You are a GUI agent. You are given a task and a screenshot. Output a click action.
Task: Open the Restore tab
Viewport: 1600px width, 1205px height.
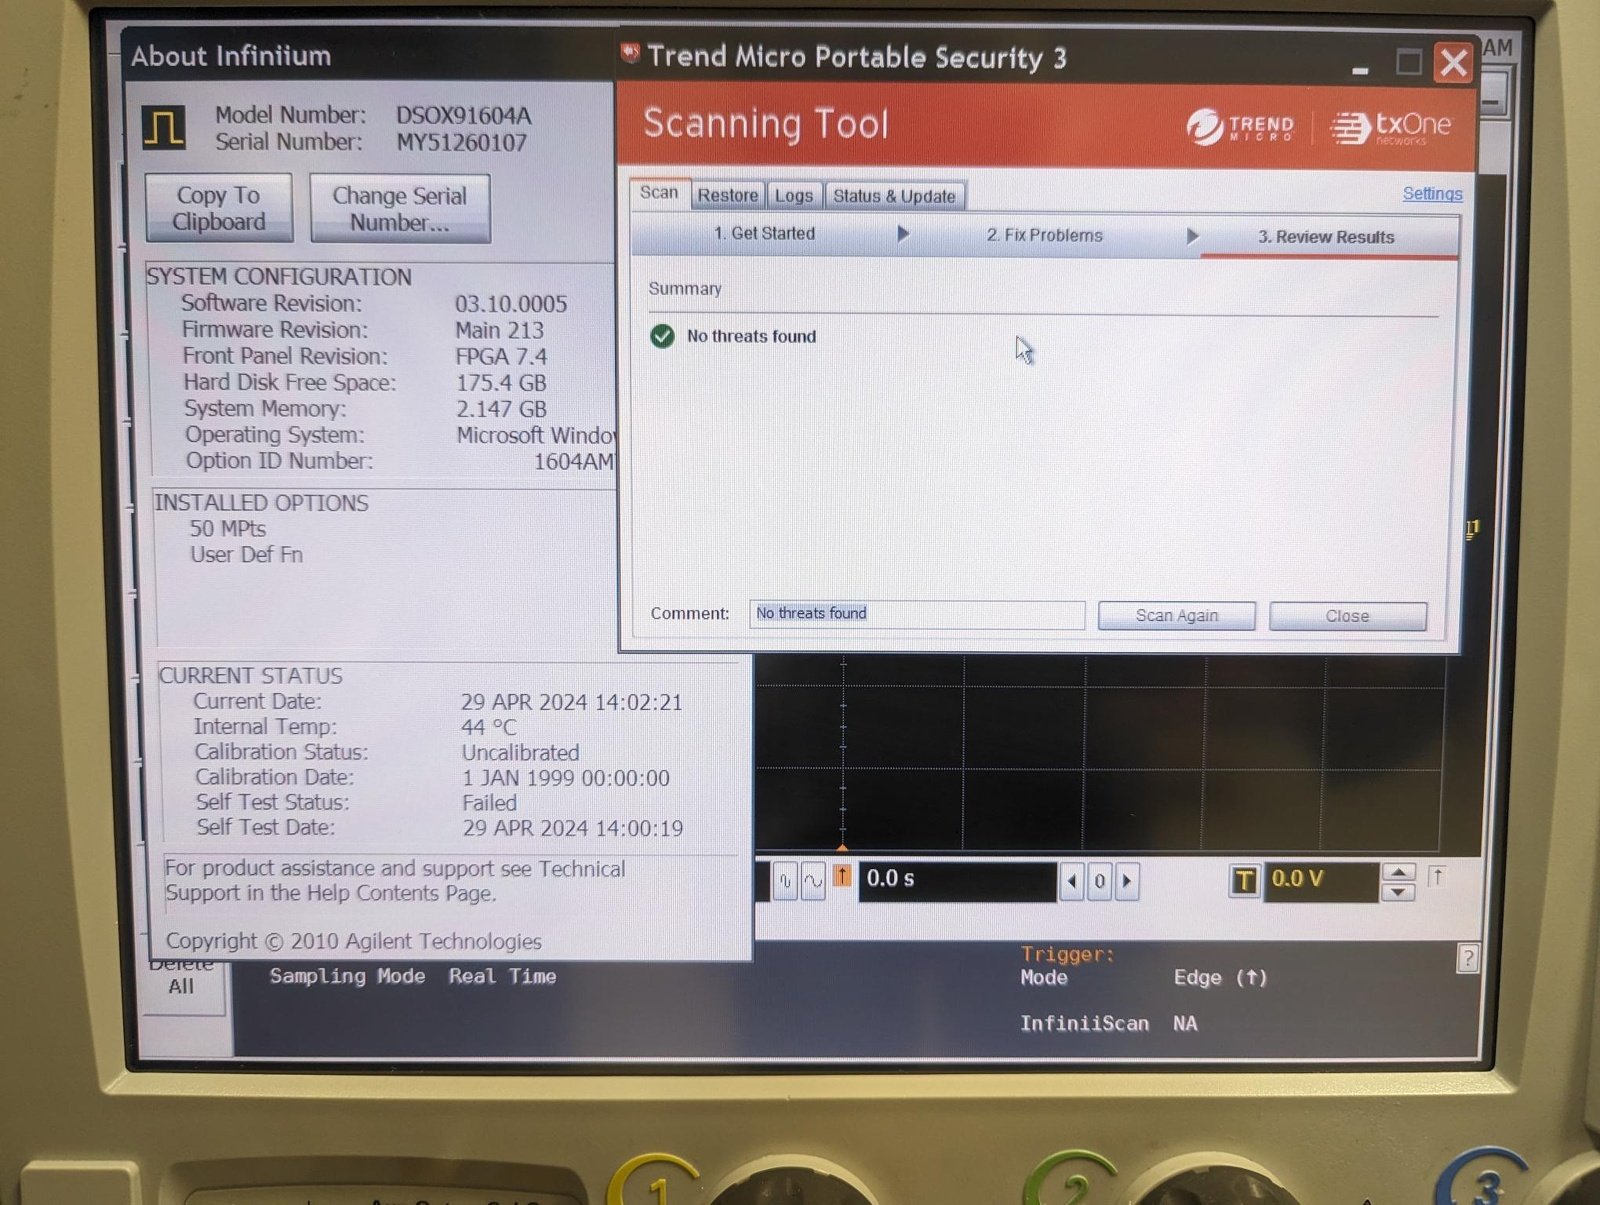(x=727, y=195)
